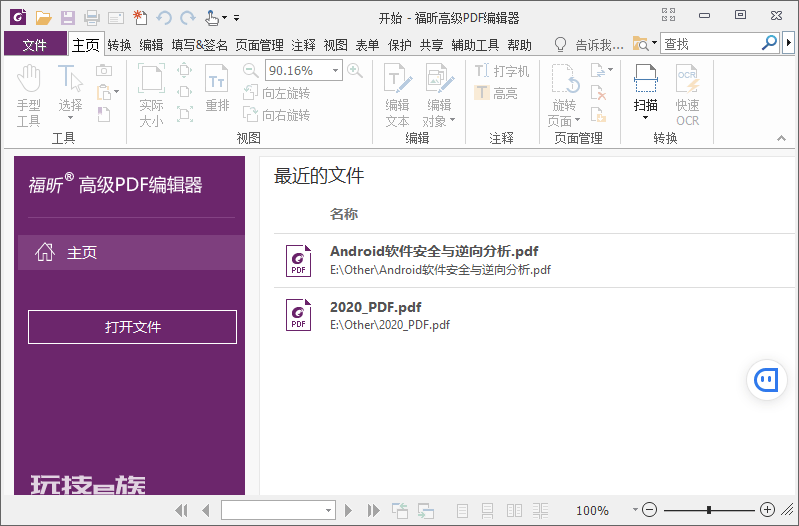The width and height of the screenshot is (799, 526).
Task: Click the 打开文件 button
Action: [x=132, y=327]
